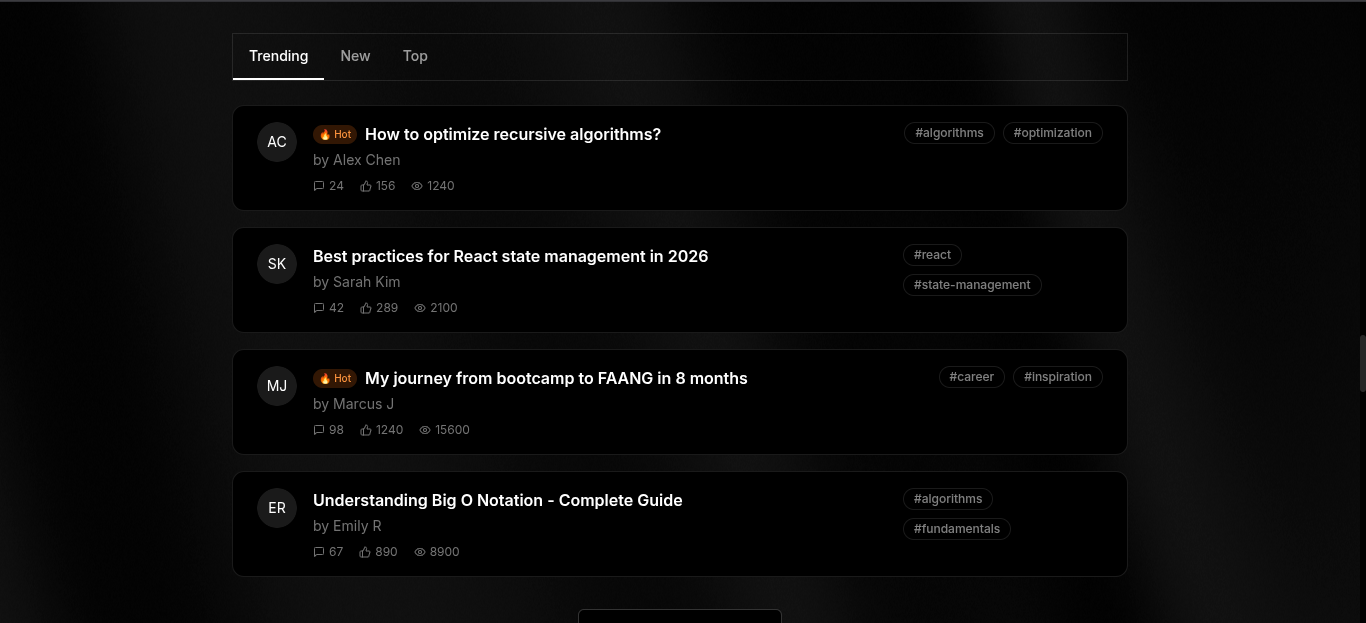Click eye icon on Big O Notation post
The width and height of the screenshot is (1366, 623).
coord(420,552)
